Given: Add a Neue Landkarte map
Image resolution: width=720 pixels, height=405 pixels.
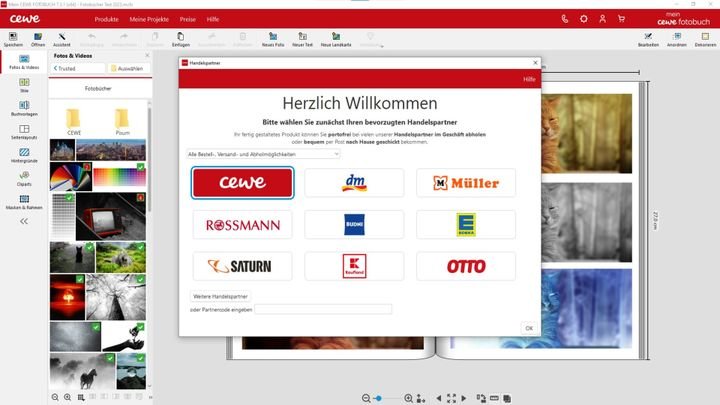Looking at the screenshot, I should [x=336, y=39].
